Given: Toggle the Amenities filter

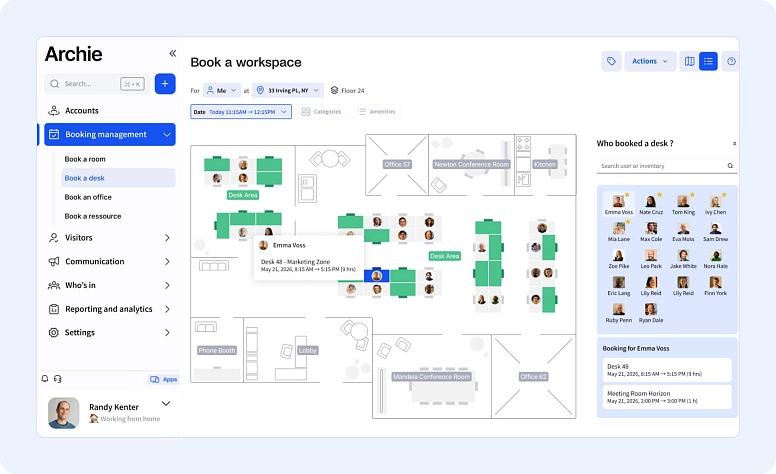Looking at the screenshot, I should (376, 112).
